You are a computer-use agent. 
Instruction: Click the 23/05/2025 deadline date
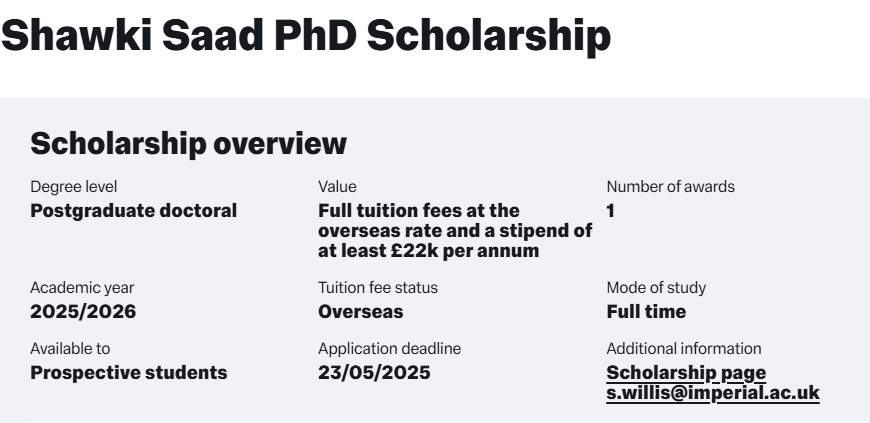(x=374, y=373)
